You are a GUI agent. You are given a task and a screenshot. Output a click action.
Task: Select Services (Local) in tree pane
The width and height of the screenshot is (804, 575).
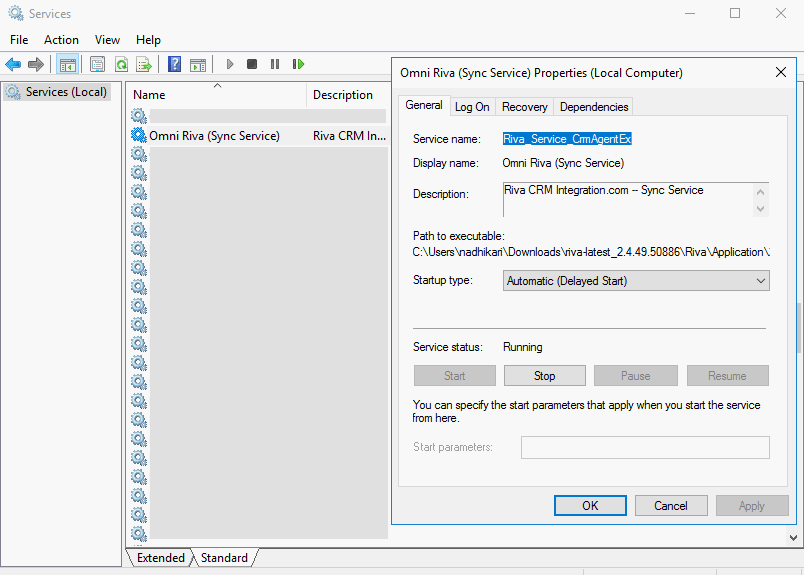pos(57,92)
